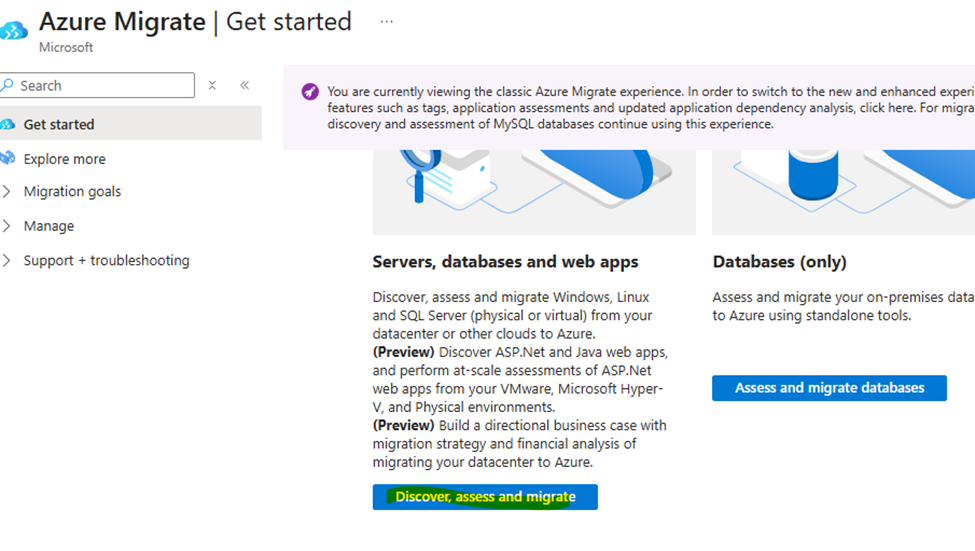Open the Migration goals menu item

coord(72,192)
